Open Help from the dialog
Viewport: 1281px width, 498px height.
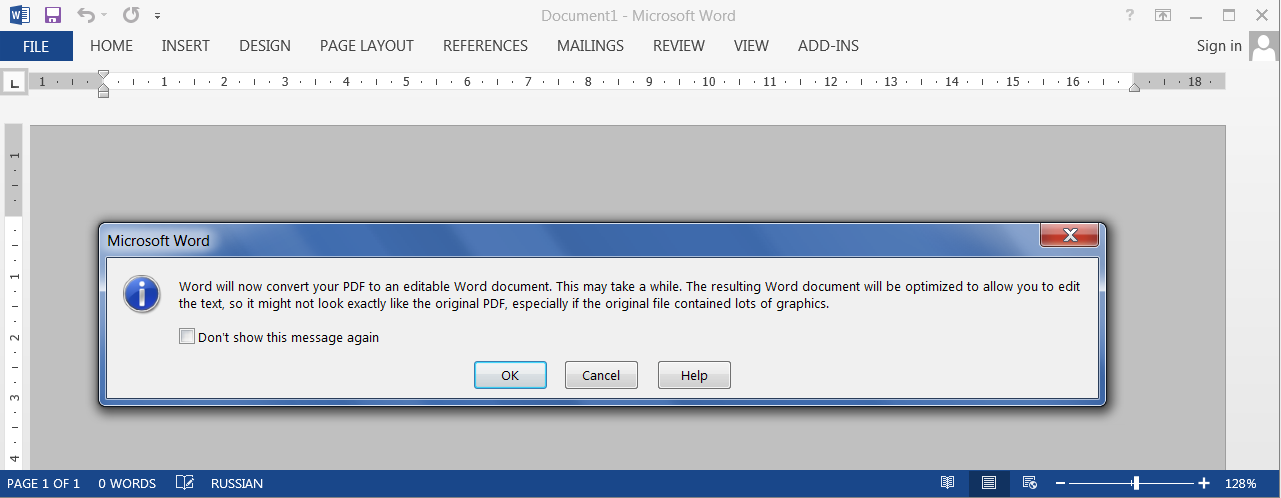[x=694, y=375]
